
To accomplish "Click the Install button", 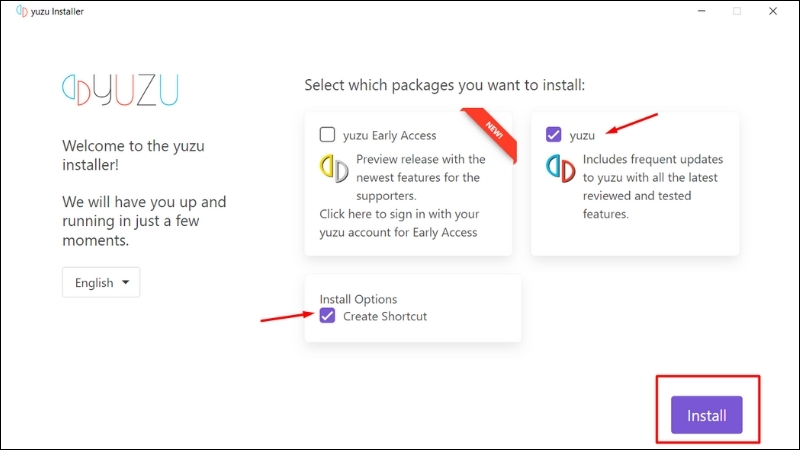I will click(707, 415).
